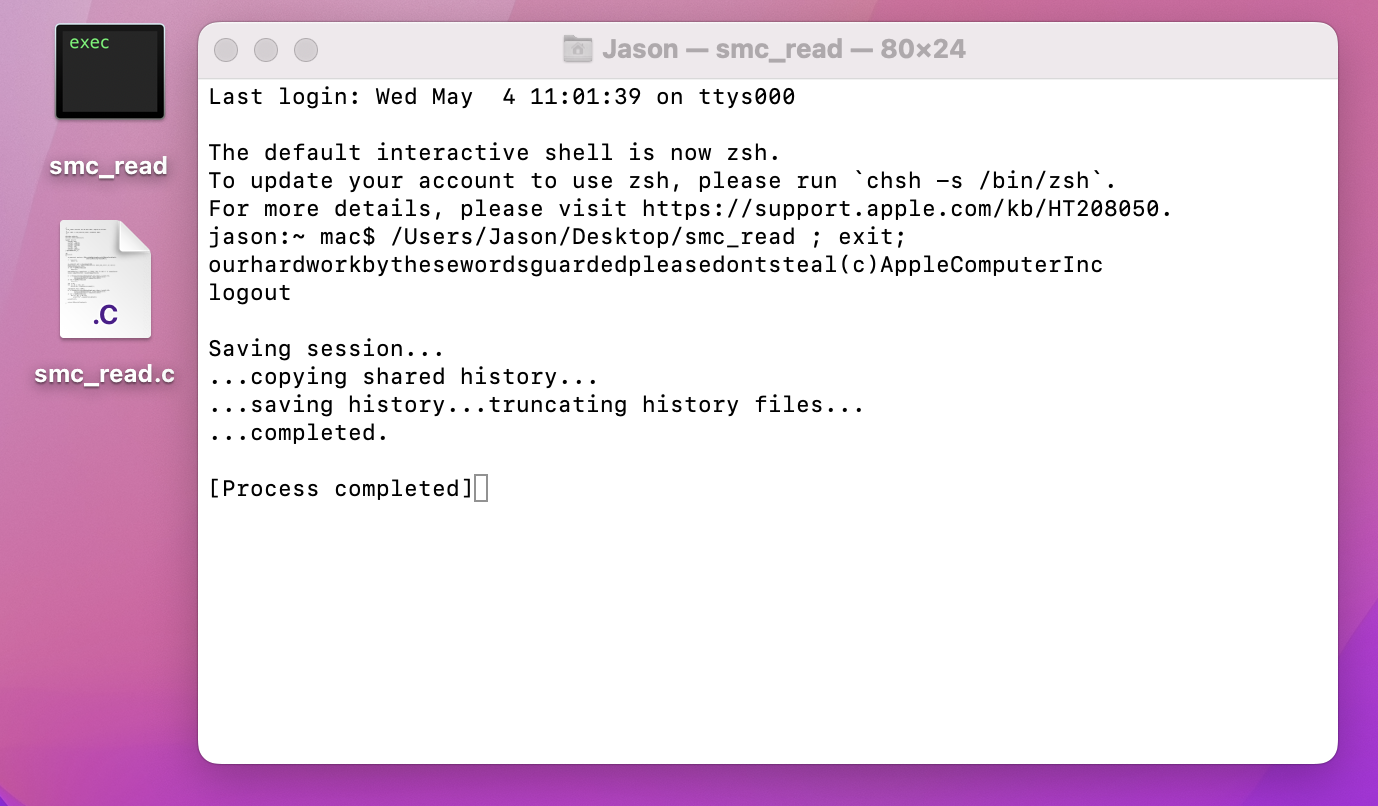This screenshot has height=806, width=1378.
Task: Click the terminal cursor block
Action: click(481, 489)
